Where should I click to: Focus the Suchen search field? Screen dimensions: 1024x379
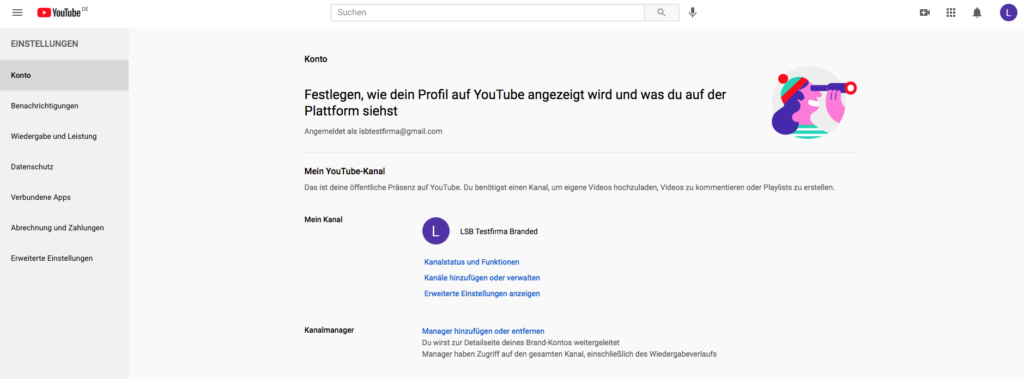[488, 12]
